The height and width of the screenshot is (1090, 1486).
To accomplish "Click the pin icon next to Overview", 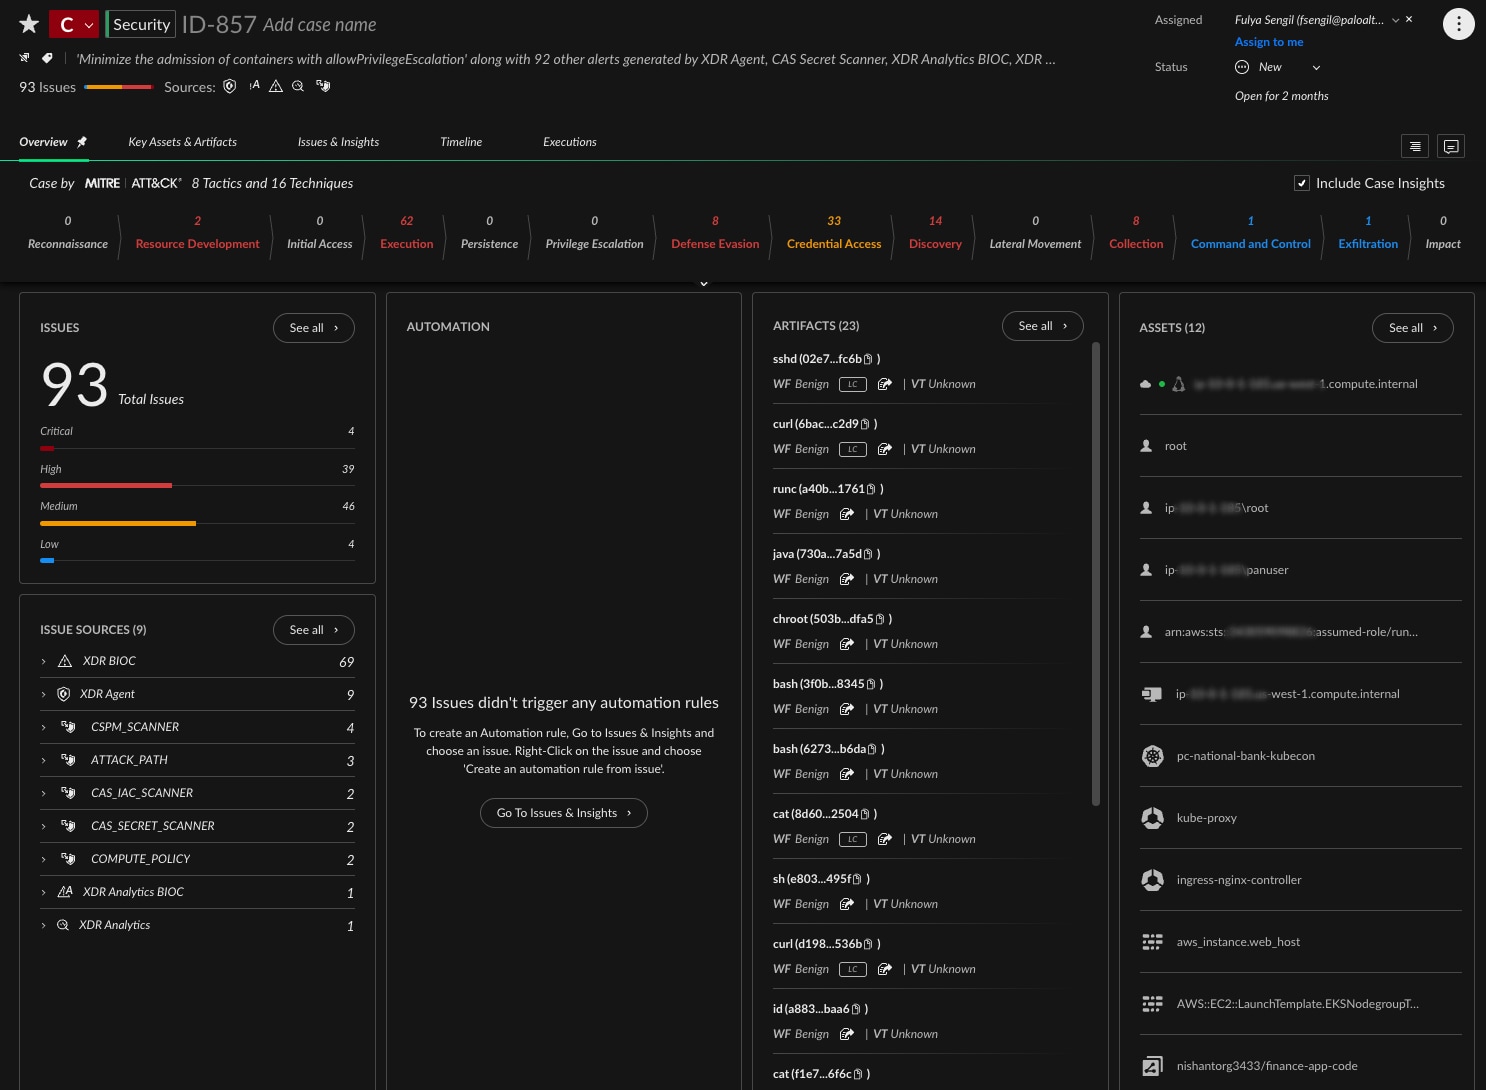I will click(x=82, y=142).
